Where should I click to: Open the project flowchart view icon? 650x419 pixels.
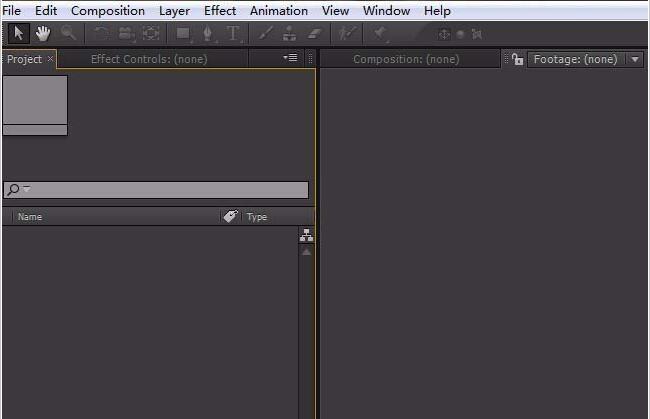click(306, 235)
